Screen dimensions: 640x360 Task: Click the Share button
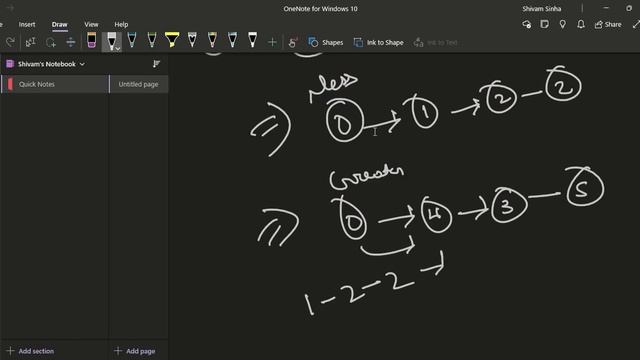click(x=608, y=24)
